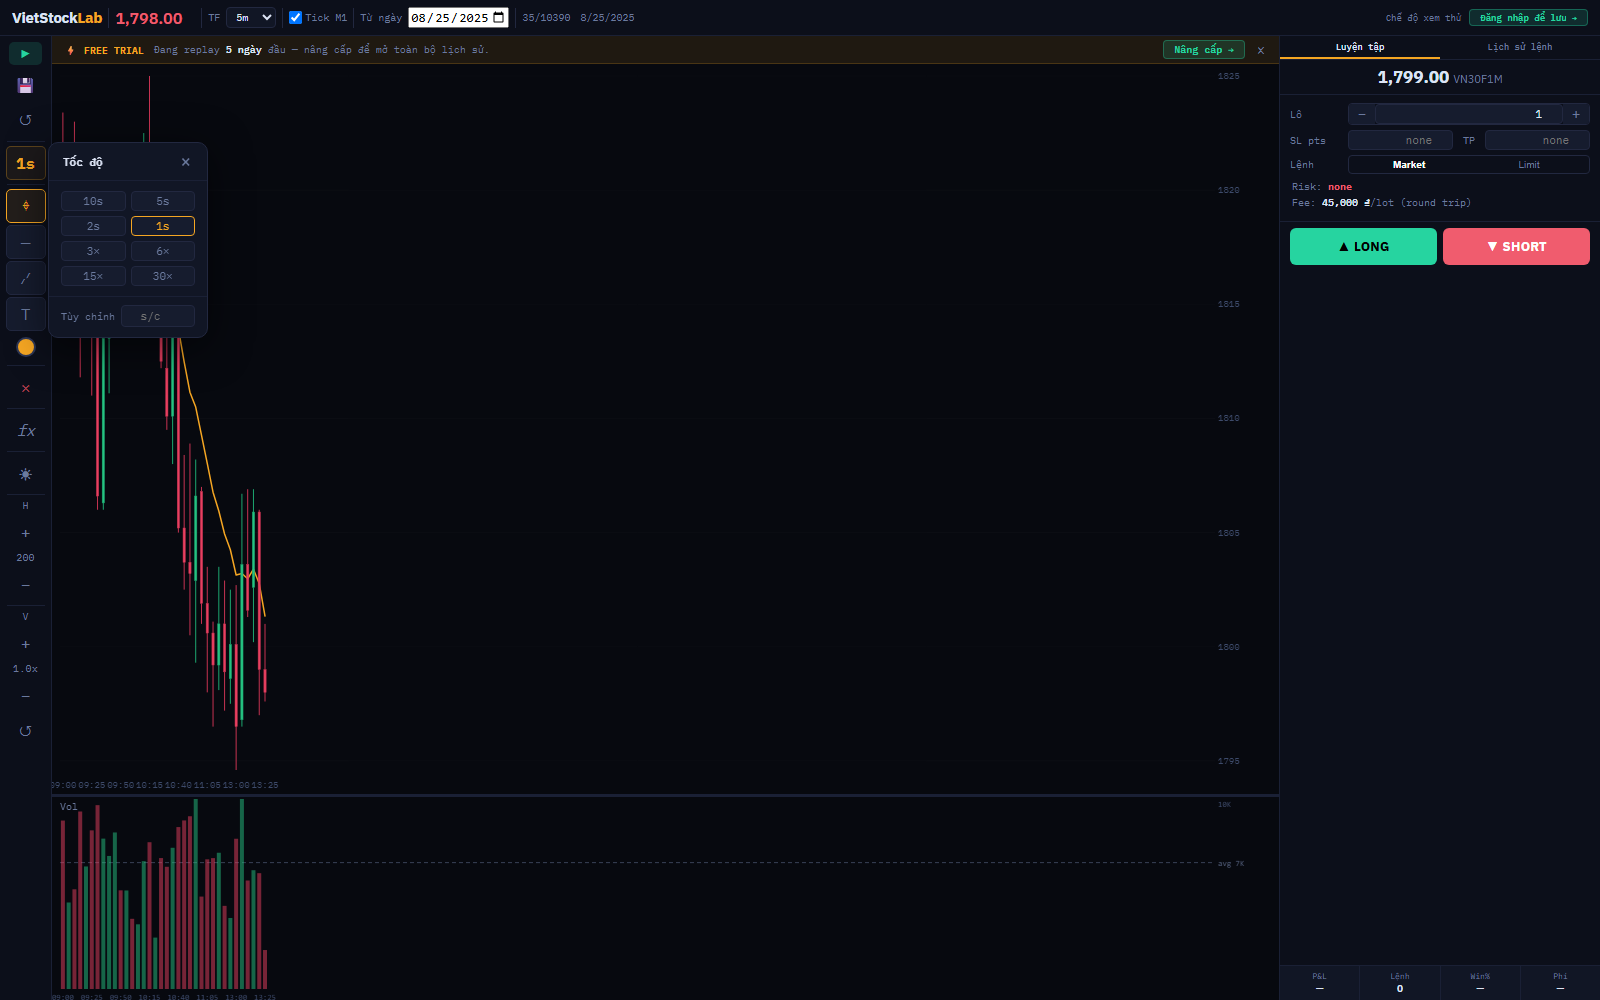Click the Tùy chỉnh s/c custom speed field
1600x1000 pixels.
[x=157, y=317]
